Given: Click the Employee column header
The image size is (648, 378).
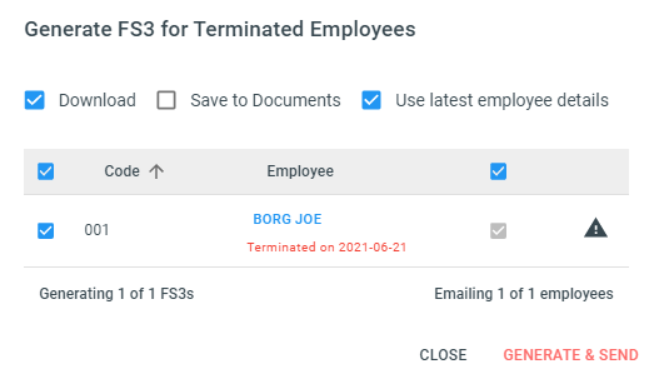Looking at the screenshot, I should (300, 171).
